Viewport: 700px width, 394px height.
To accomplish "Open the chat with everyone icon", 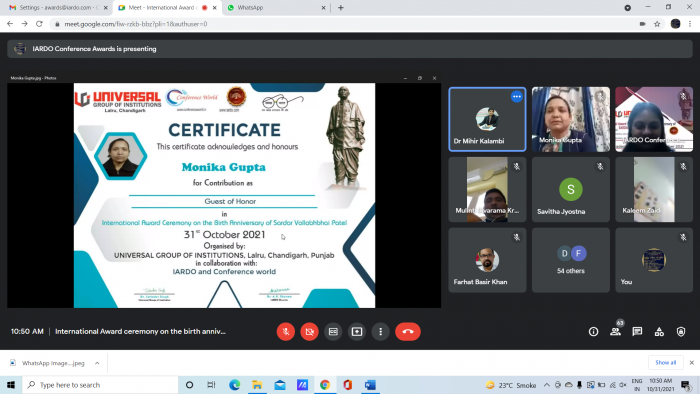I will tap(637, 332).
